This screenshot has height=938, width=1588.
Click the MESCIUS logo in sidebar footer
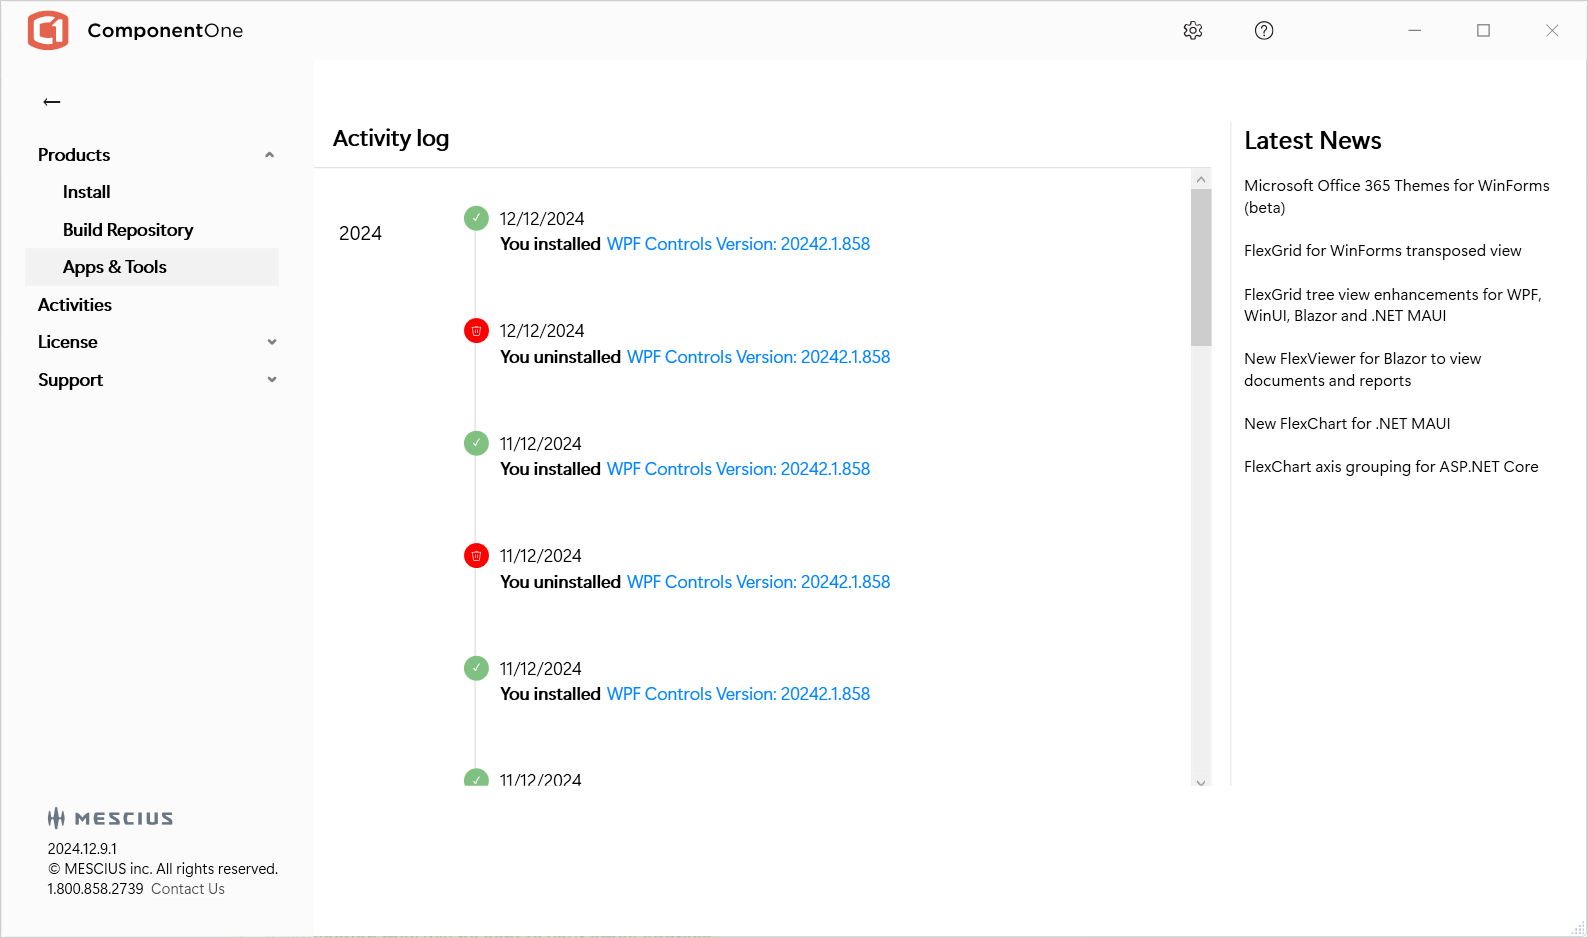point(110,818)
